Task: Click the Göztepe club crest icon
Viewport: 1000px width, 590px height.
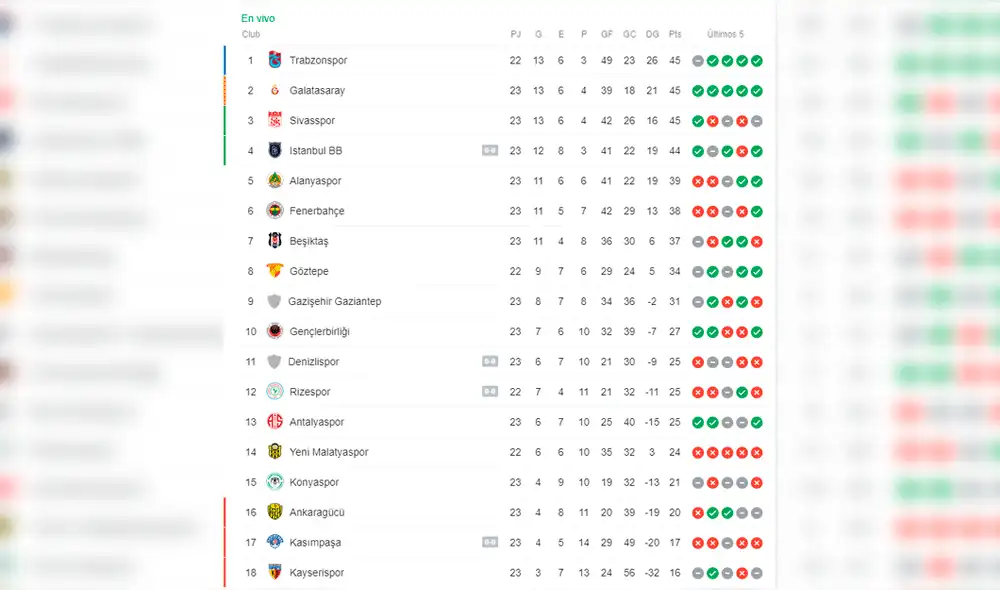Action: pos(275,271)
